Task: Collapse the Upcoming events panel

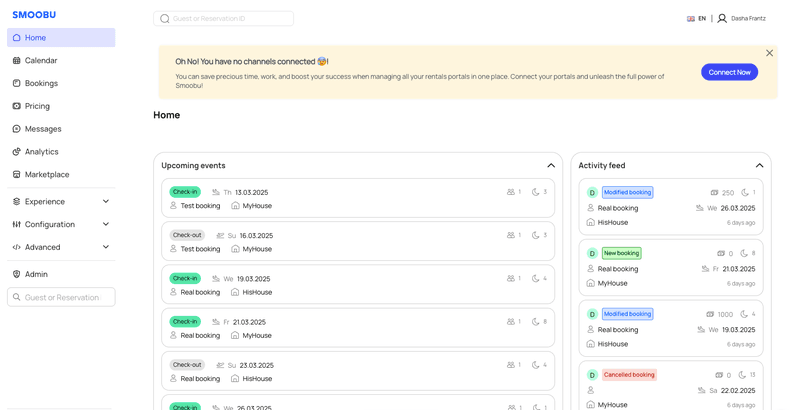Action: [551, 166]
